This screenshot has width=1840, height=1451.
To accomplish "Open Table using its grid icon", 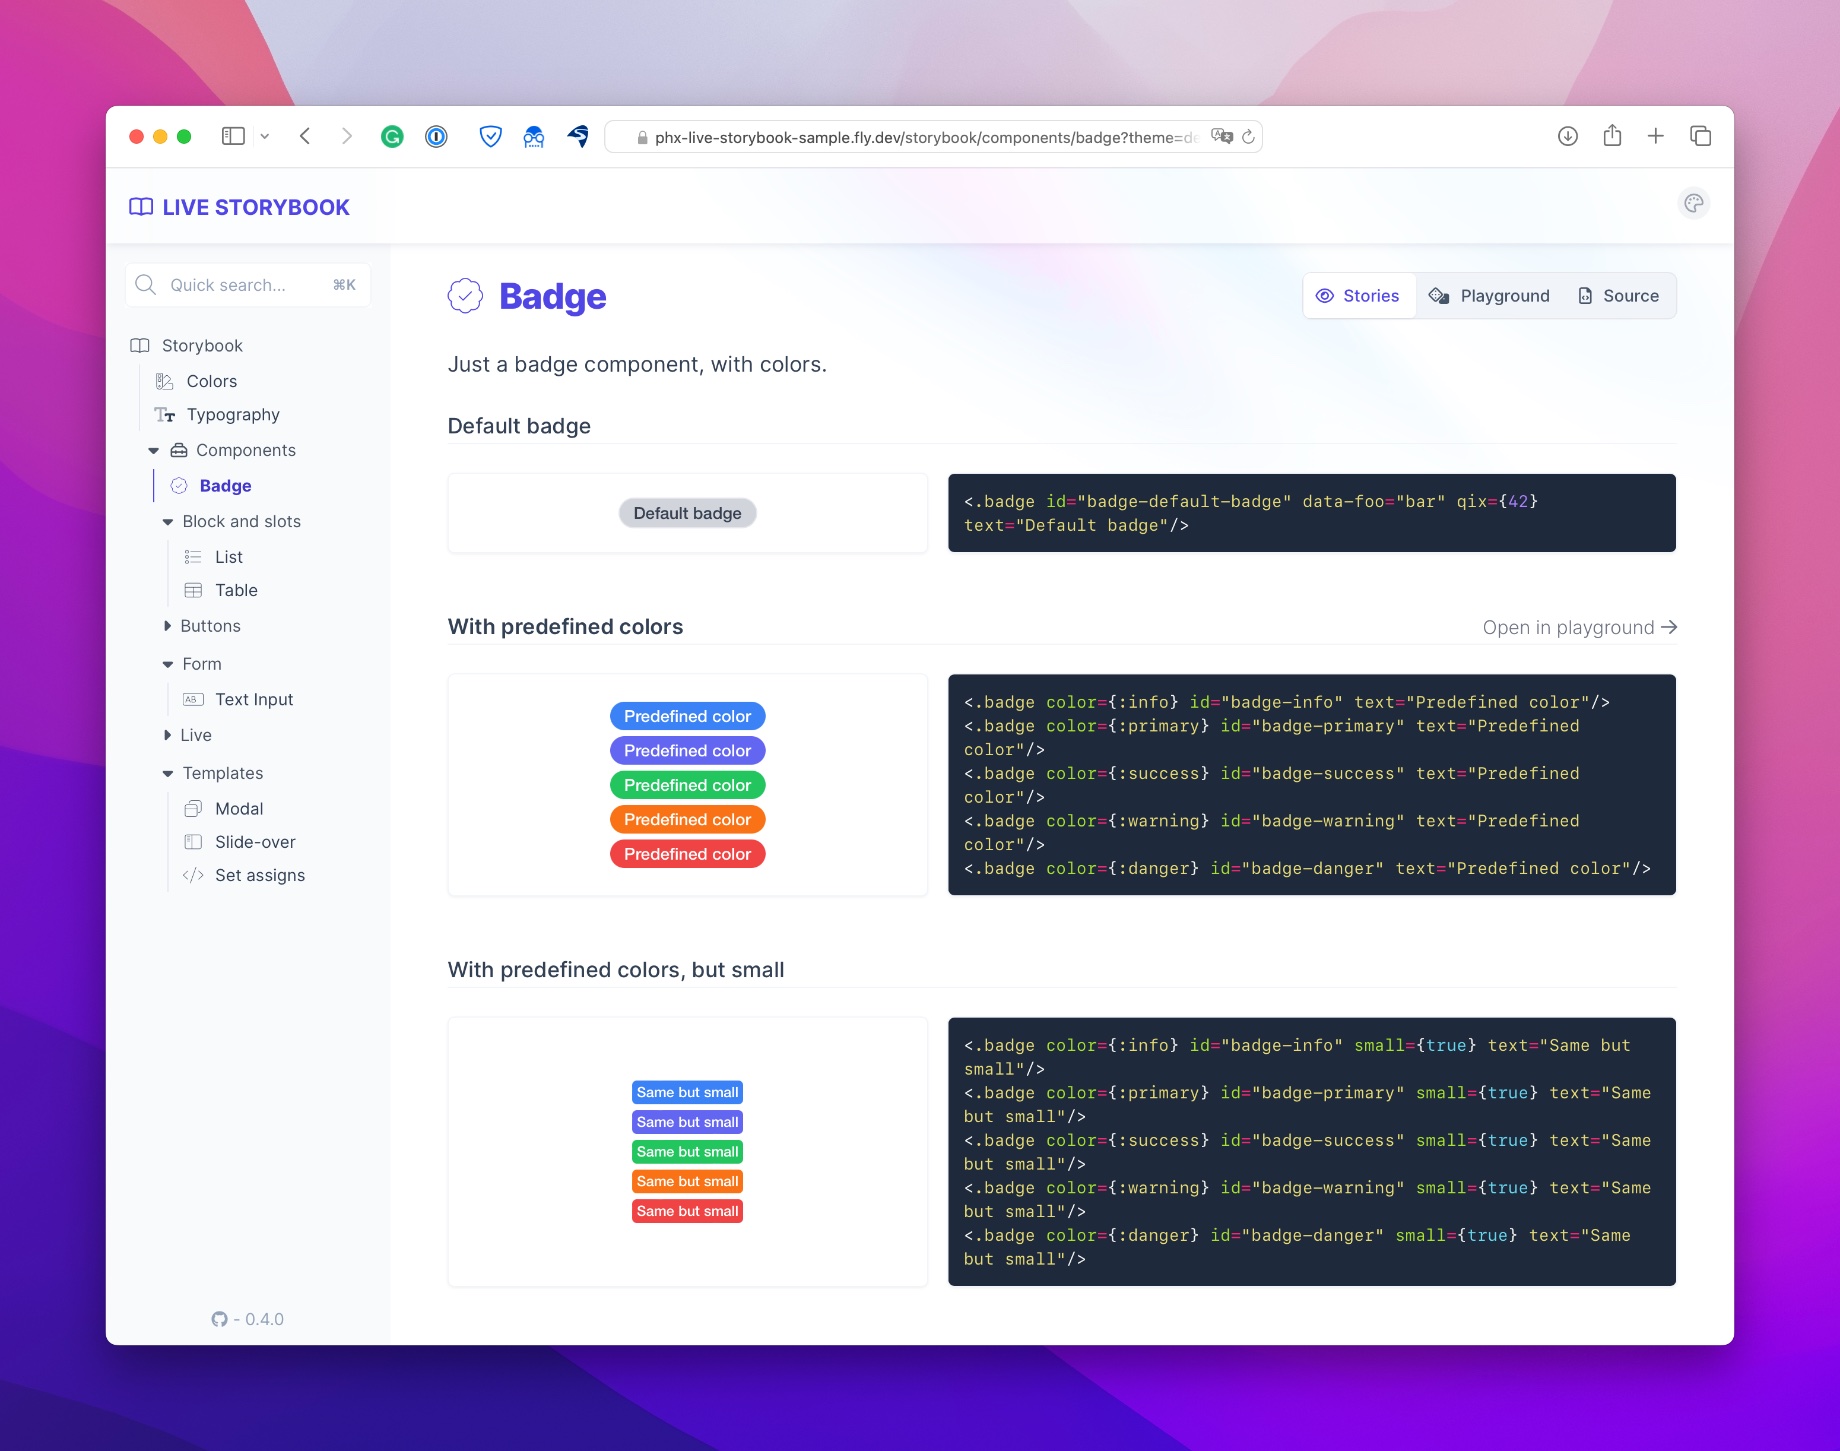I will pyautogui.click(x=193, y=590).
